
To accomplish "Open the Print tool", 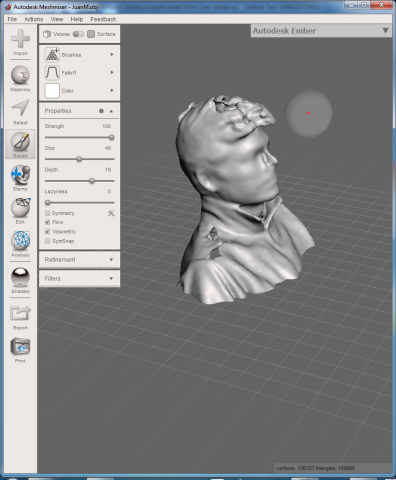I will pos(20,350).
